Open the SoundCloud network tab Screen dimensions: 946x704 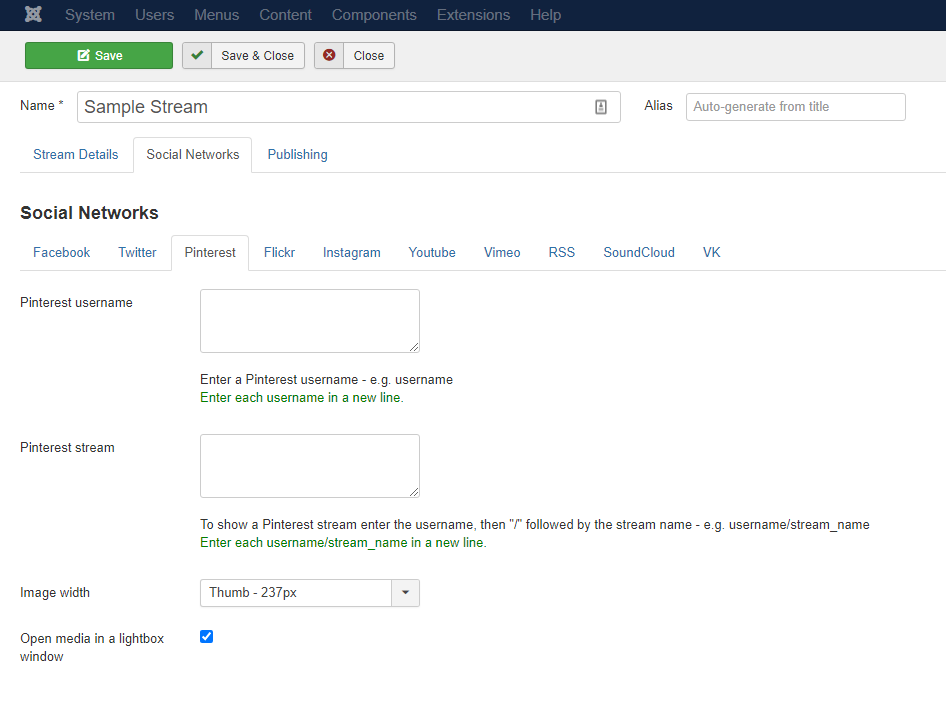[639, 252]
